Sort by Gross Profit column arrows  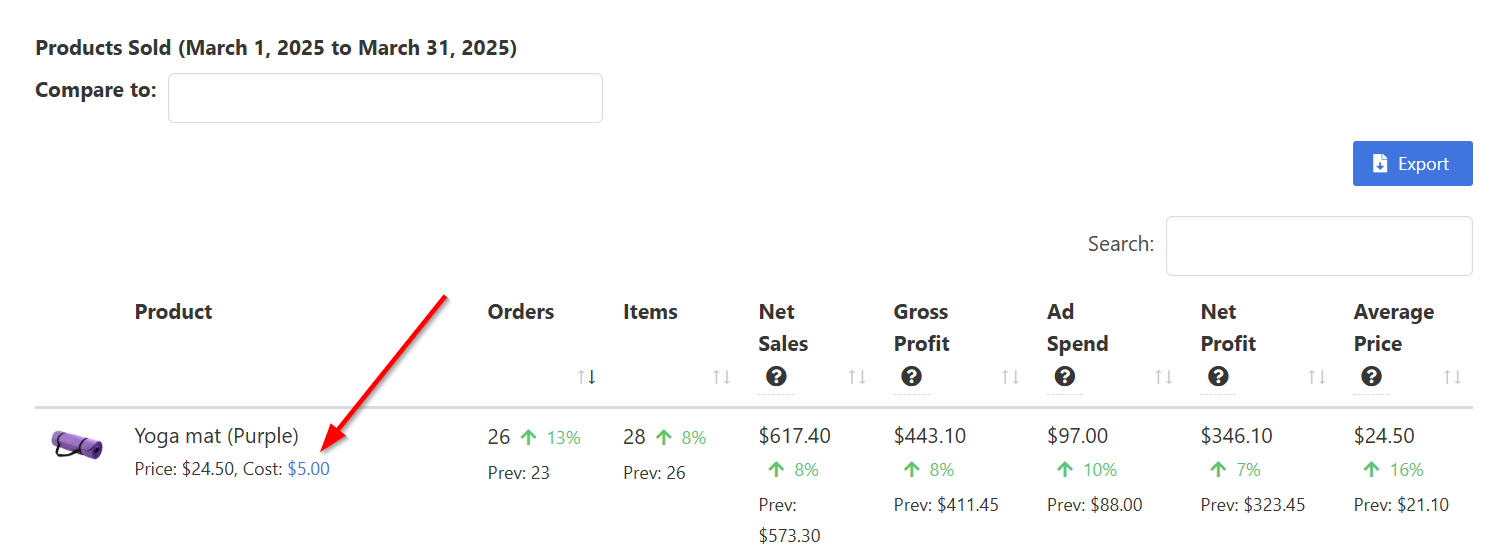1010,377
